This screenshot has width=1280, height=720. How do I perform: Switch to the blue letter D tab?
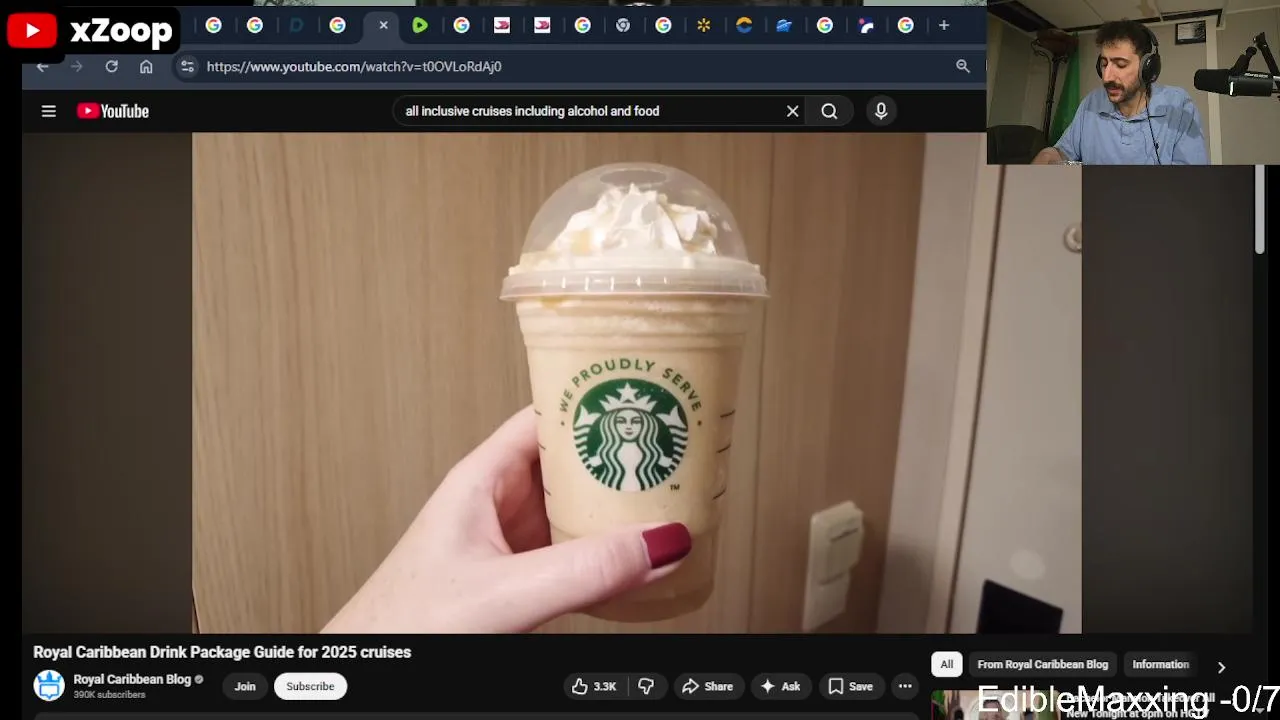tap(296, 25)
